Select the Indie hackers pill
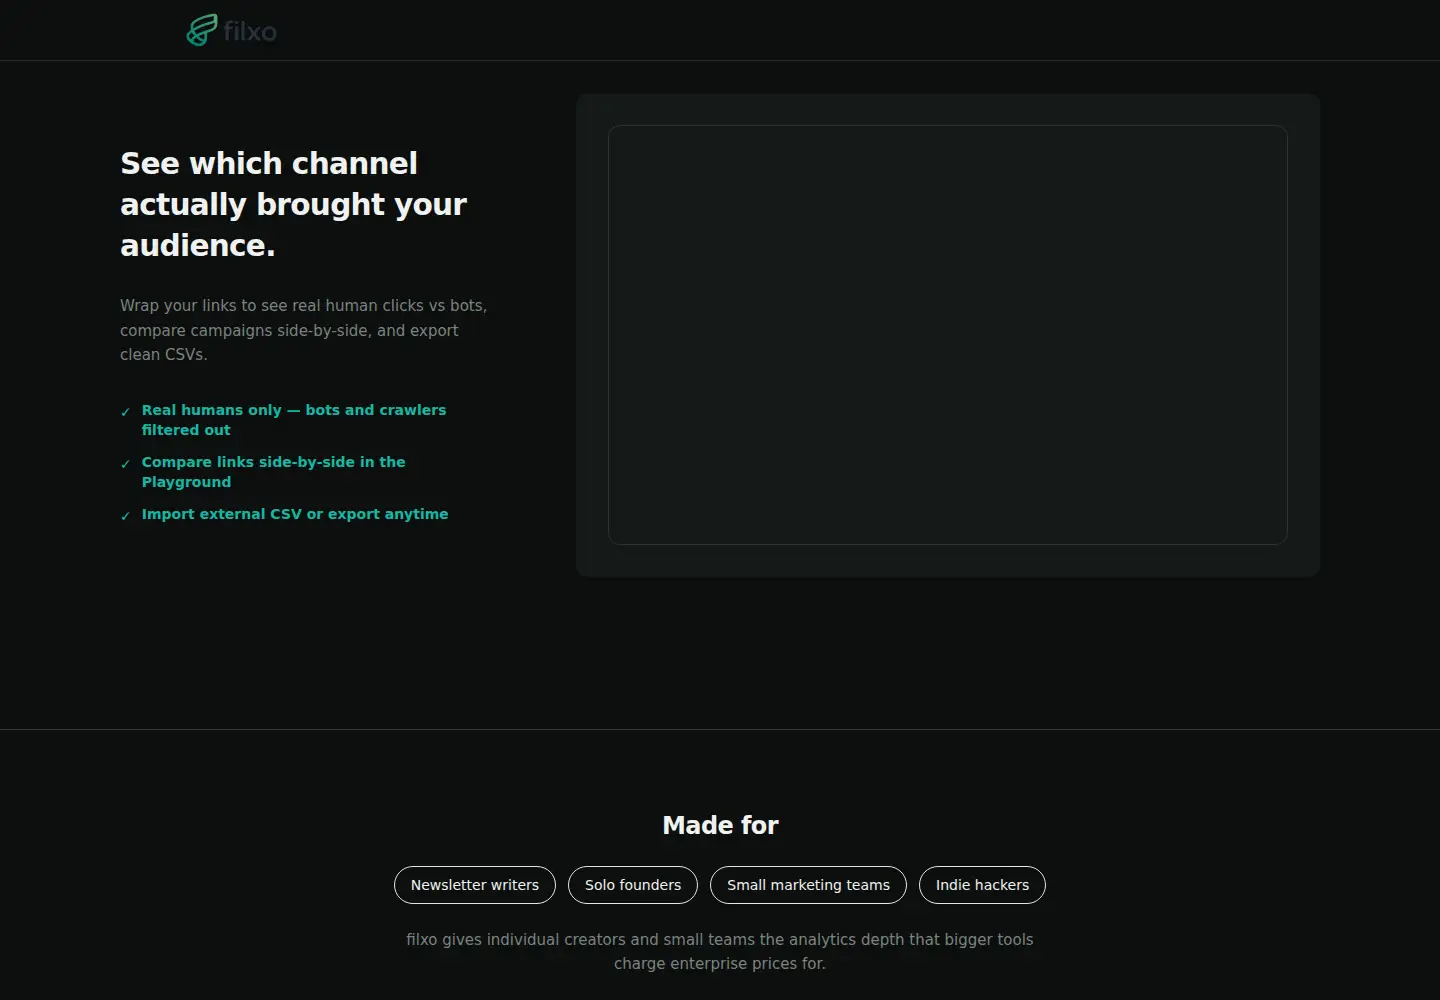This screenshot has height=1000, width=1440. point(982,885)
